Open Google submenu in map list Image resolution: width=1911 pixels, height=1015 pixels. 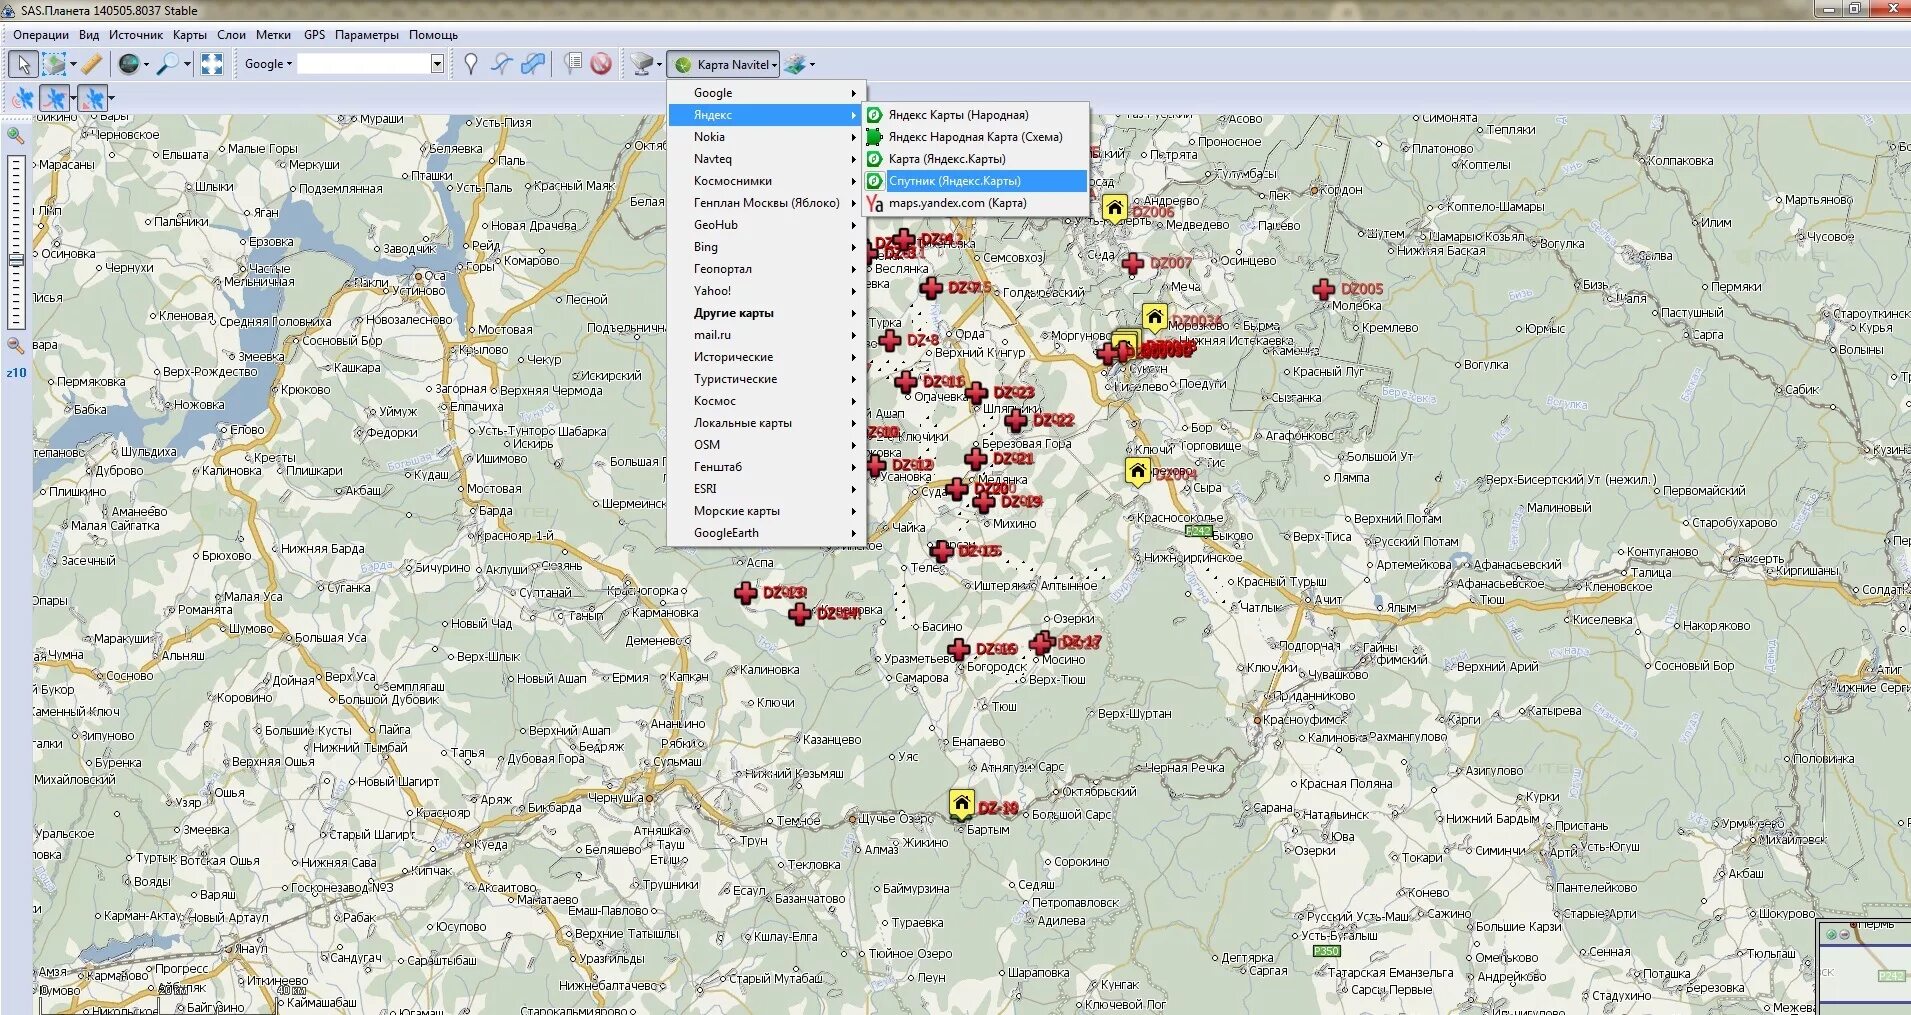tap(766, 93)
